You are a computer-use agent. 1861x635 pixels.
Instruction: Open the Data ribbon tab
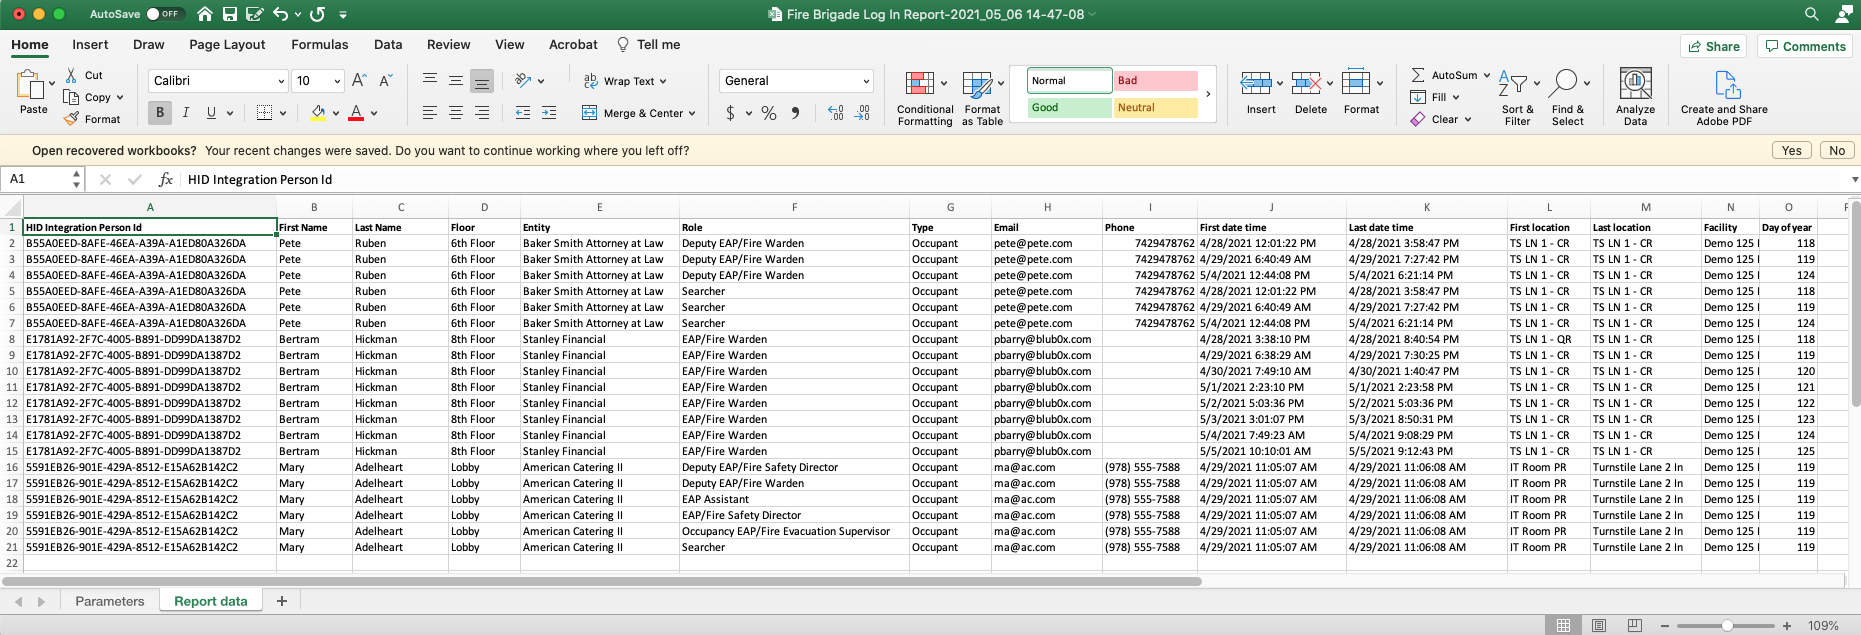point(388,44)
